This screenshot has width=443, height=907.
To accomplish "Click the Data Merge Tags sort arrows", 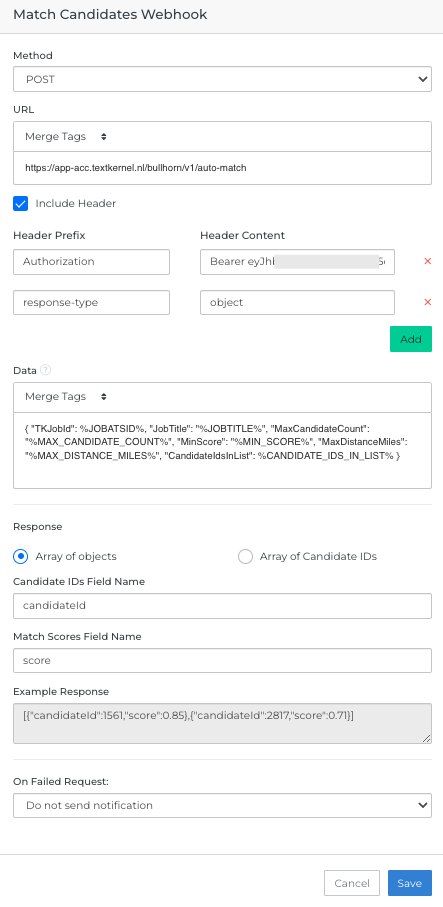I will 104,397.
